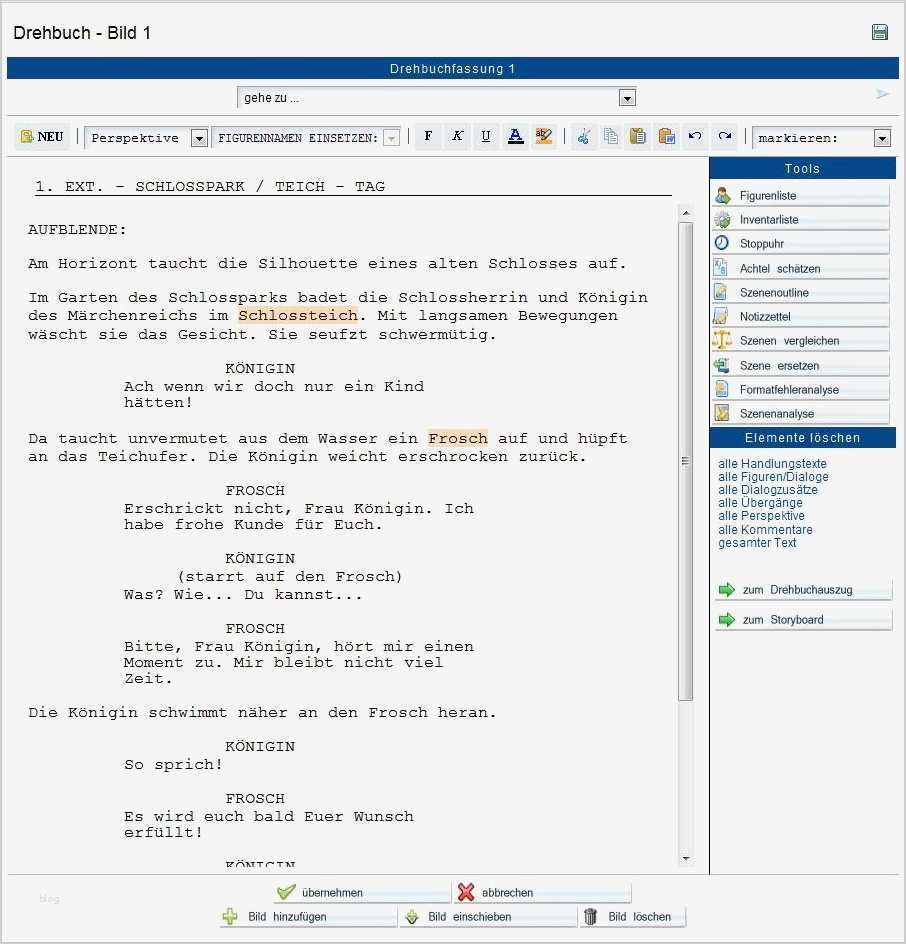The height and width of the screenshot is (944, 906).
Task: Undo the last edit
Action: 694,136
